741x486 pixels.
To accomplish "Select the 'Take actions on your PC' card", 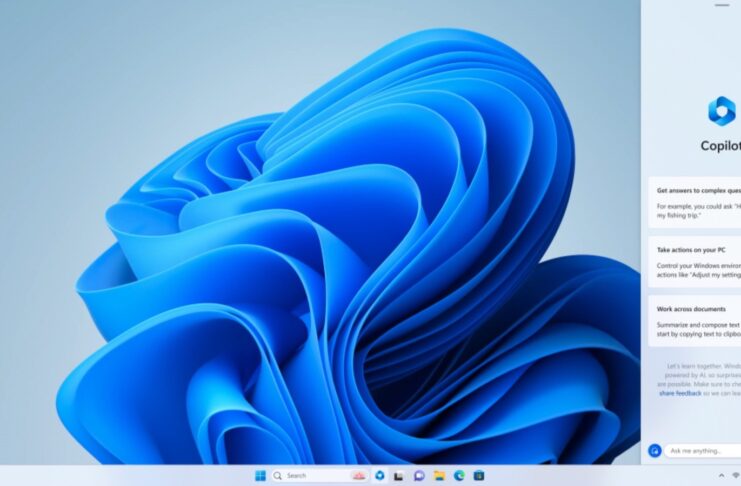I will (695, 262).
